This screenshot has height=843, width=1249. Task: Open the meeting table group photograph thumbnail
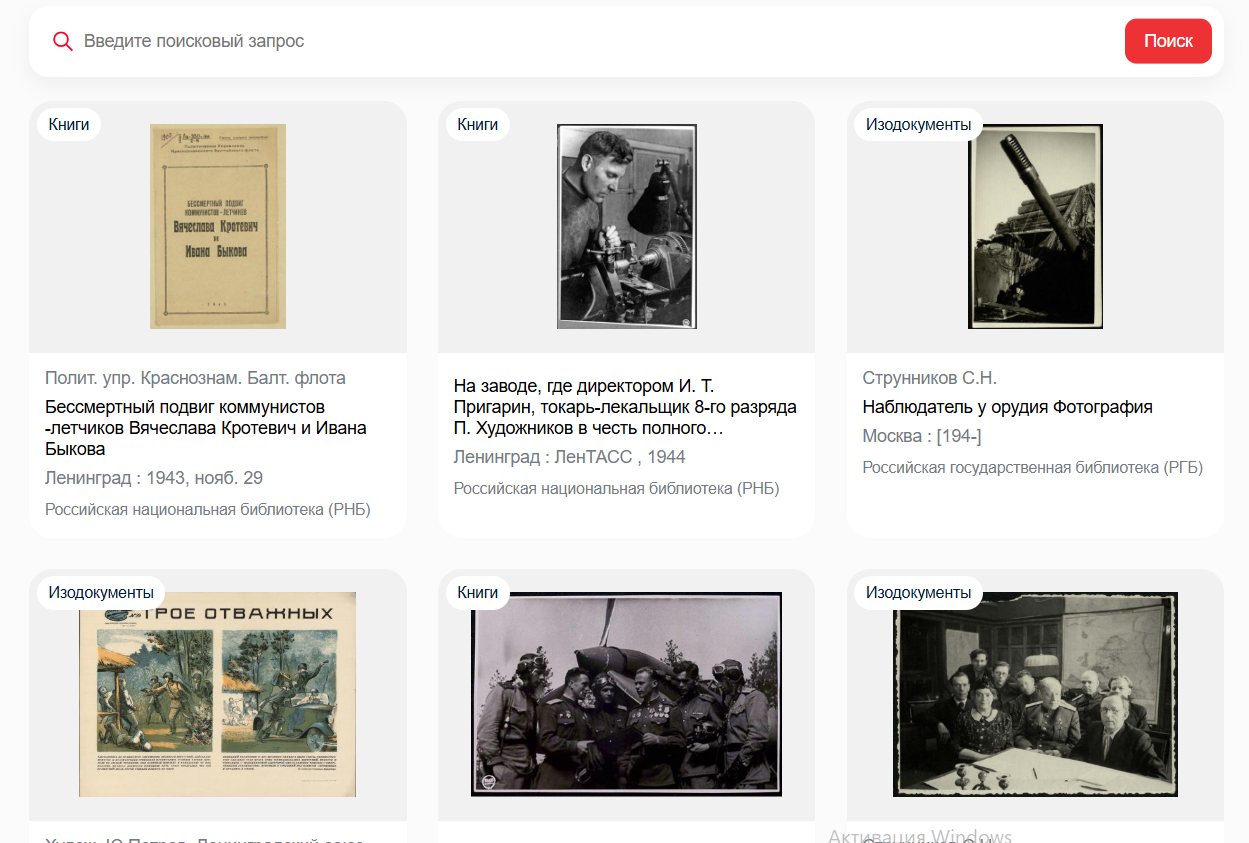click(x=1035, y=694)
